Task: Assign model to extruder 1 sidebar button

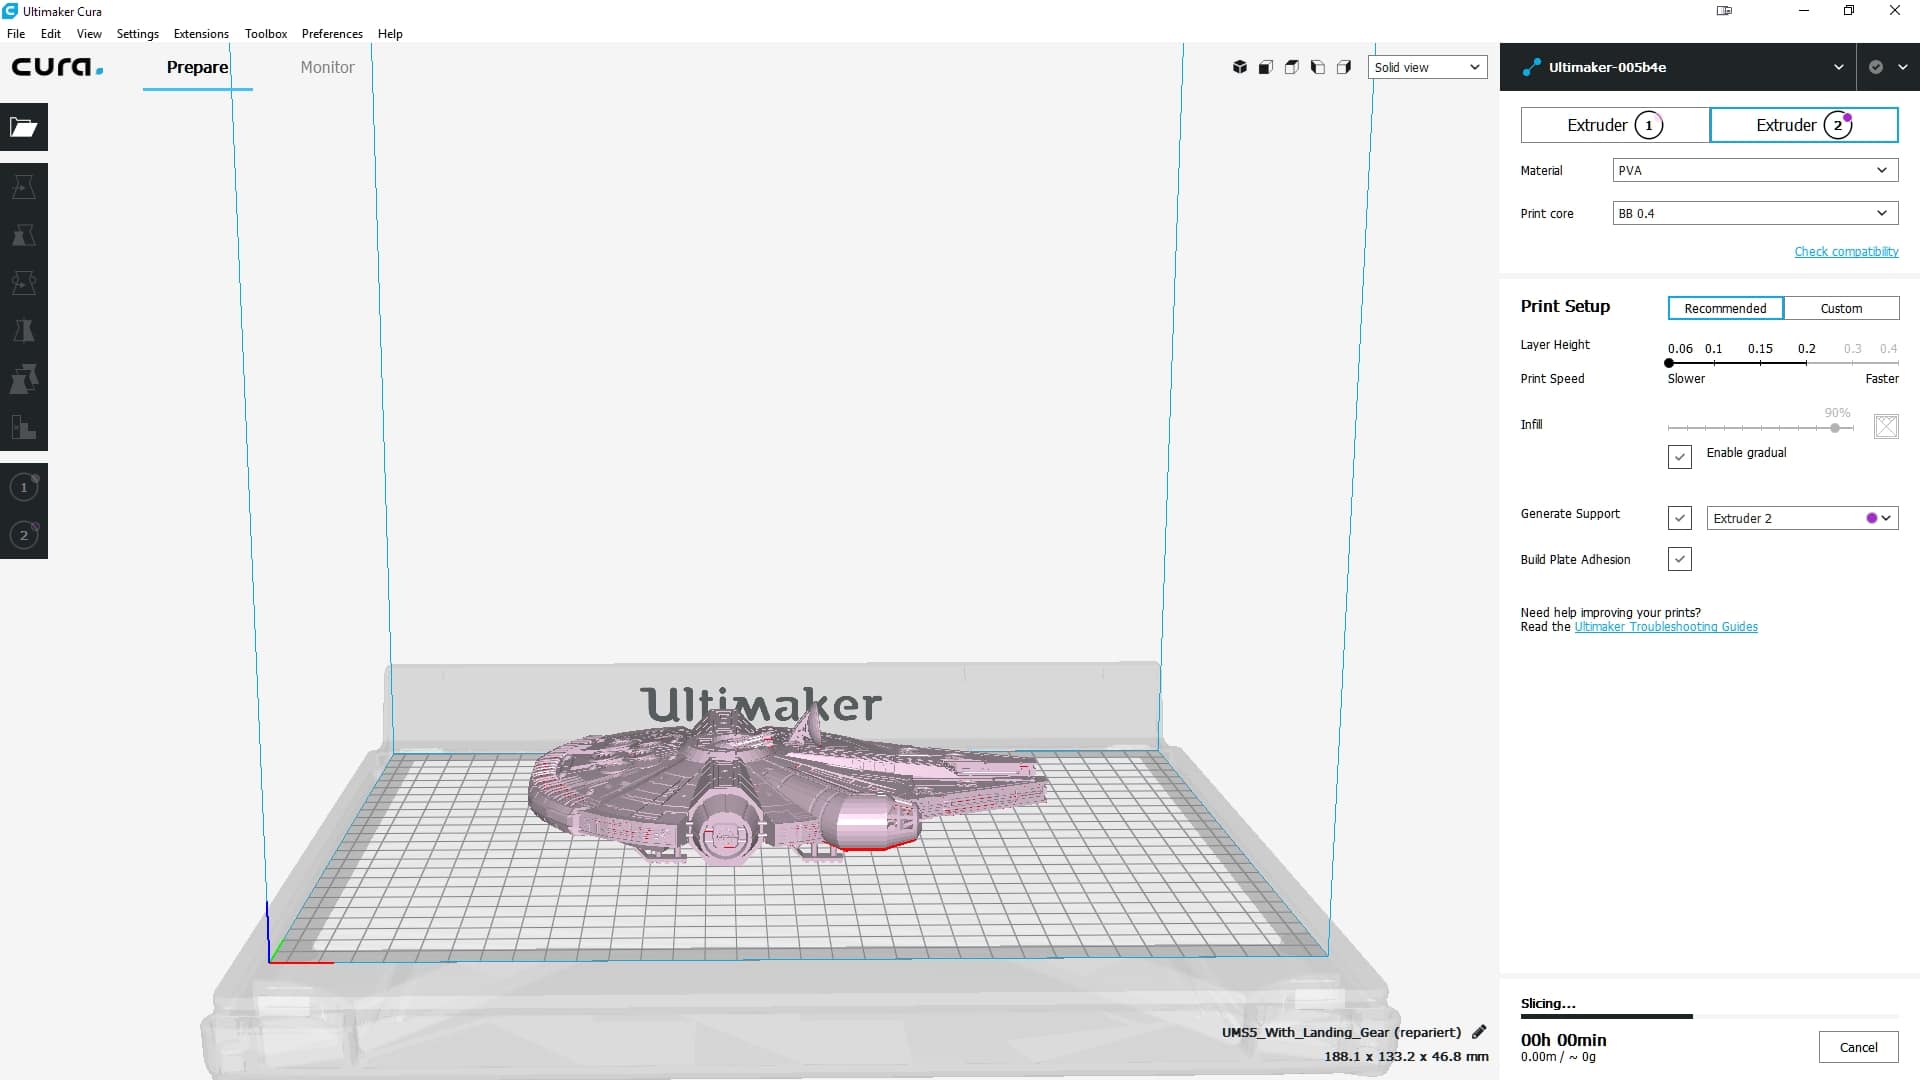Action: pyautogui.click(x=24, y=487)
